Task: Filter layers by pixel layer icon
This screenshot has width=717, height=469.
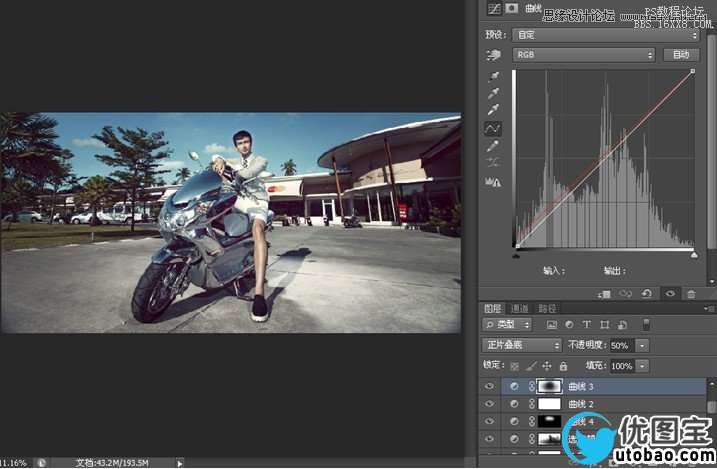Action: coord(552,325)
